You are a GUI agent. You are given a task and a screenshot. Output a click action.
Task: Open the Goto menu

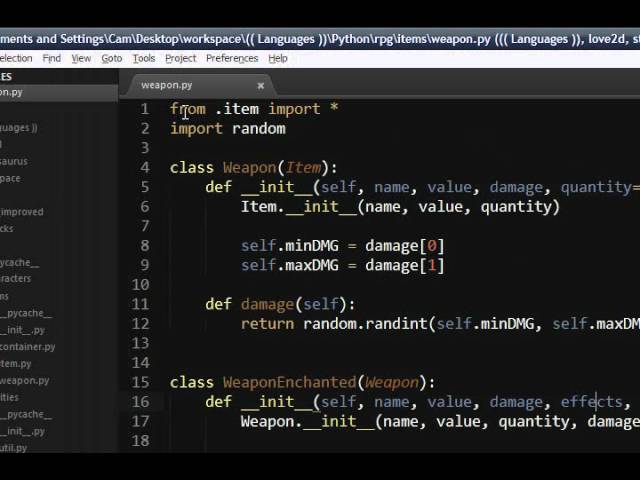click(111, 58)
